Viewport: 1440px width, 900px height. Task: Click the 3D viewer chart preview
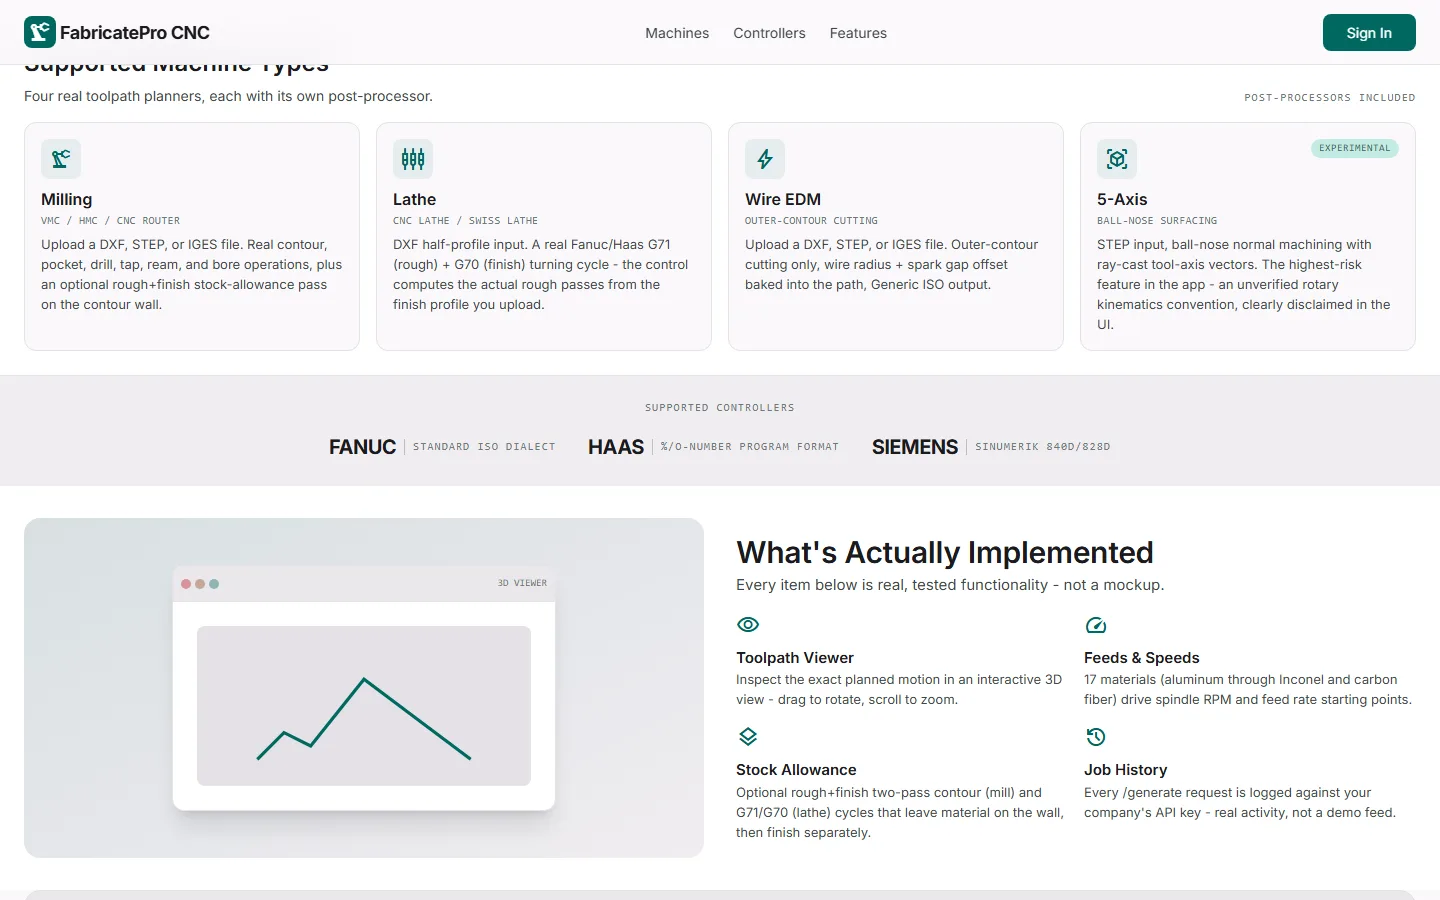pos(364,706)
